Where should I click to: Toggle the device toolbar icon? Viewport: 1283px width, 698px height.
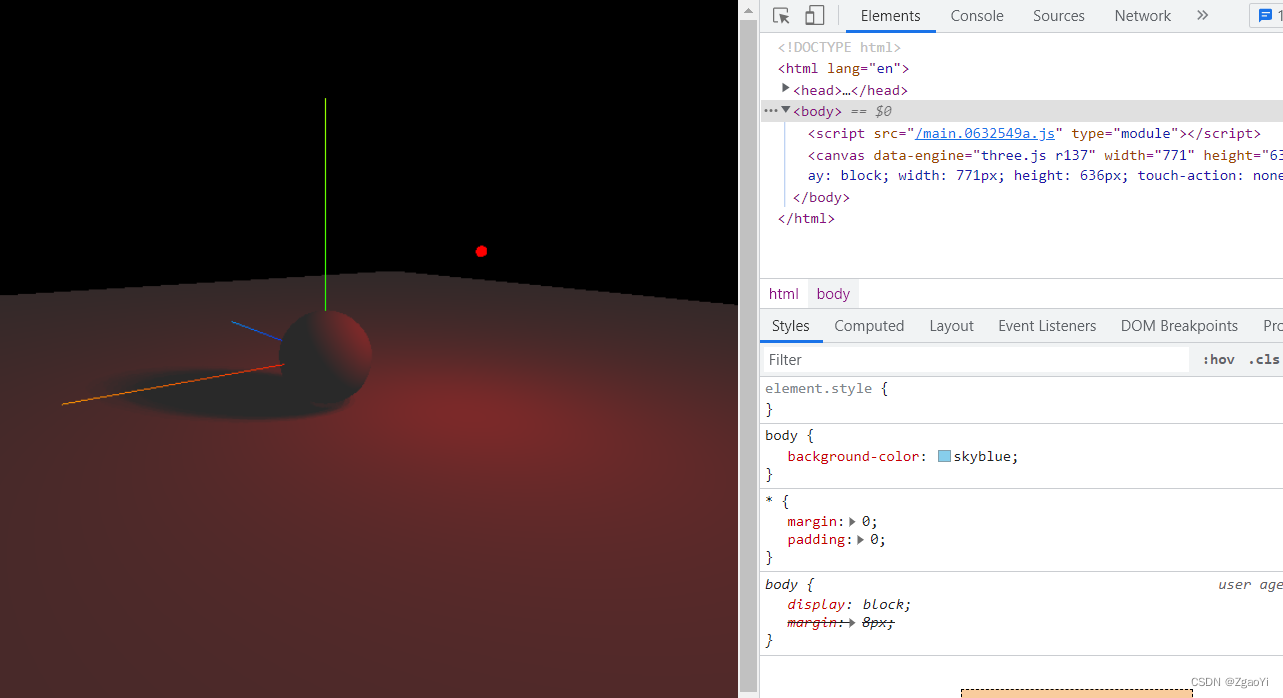point(815,15)
